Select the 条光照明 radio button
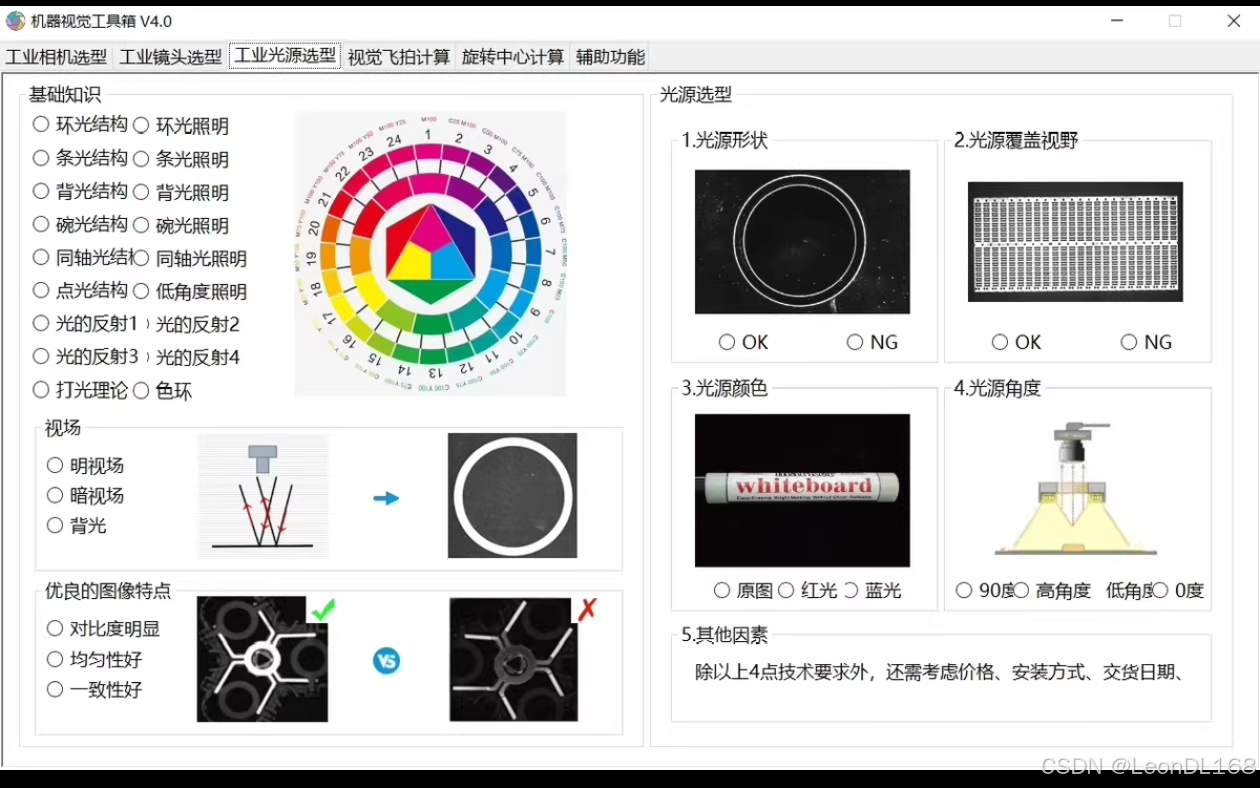 tap(140, 158)
